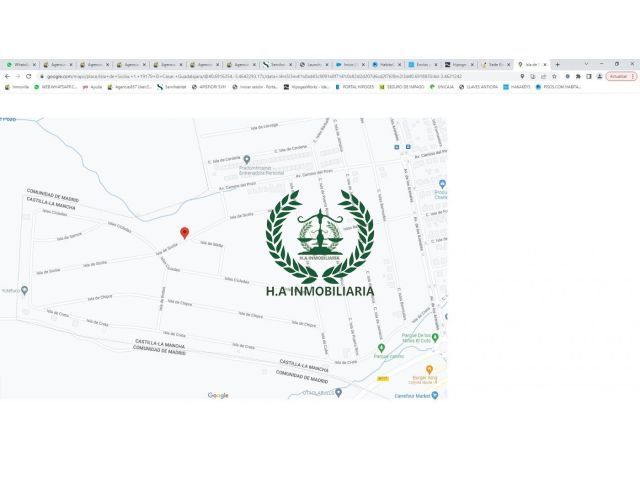Open the Chrome profile avatar
640x480 pixels.
pos(599,76)
